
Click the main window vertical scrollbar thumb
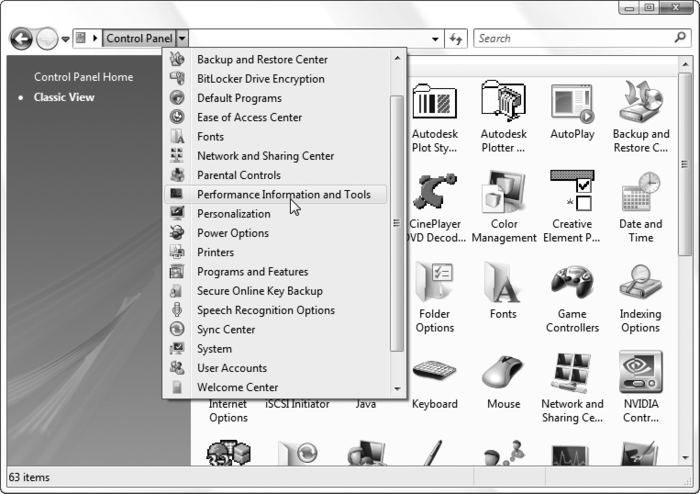point(685,164)
